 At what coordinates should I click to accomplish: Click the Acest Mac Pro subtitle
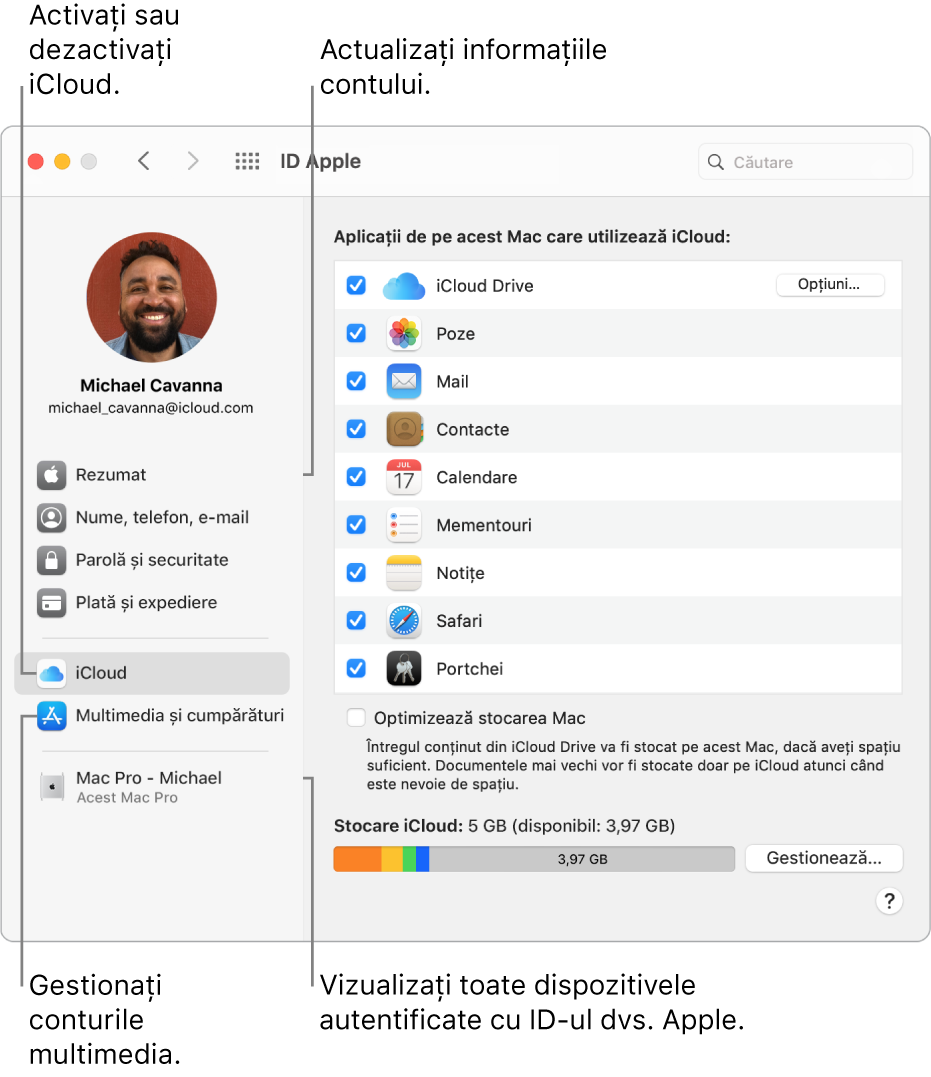(x=127, y=797)
